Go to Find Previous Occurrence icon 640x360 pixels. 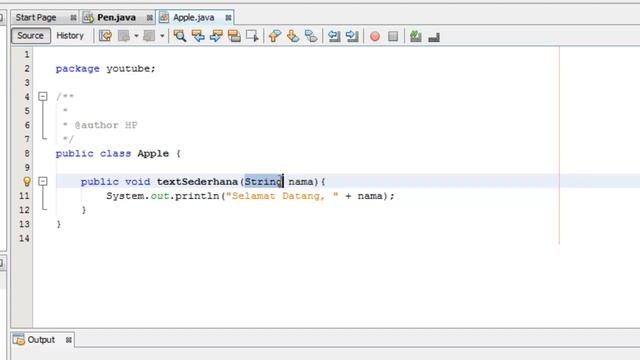tap(198, 36)
